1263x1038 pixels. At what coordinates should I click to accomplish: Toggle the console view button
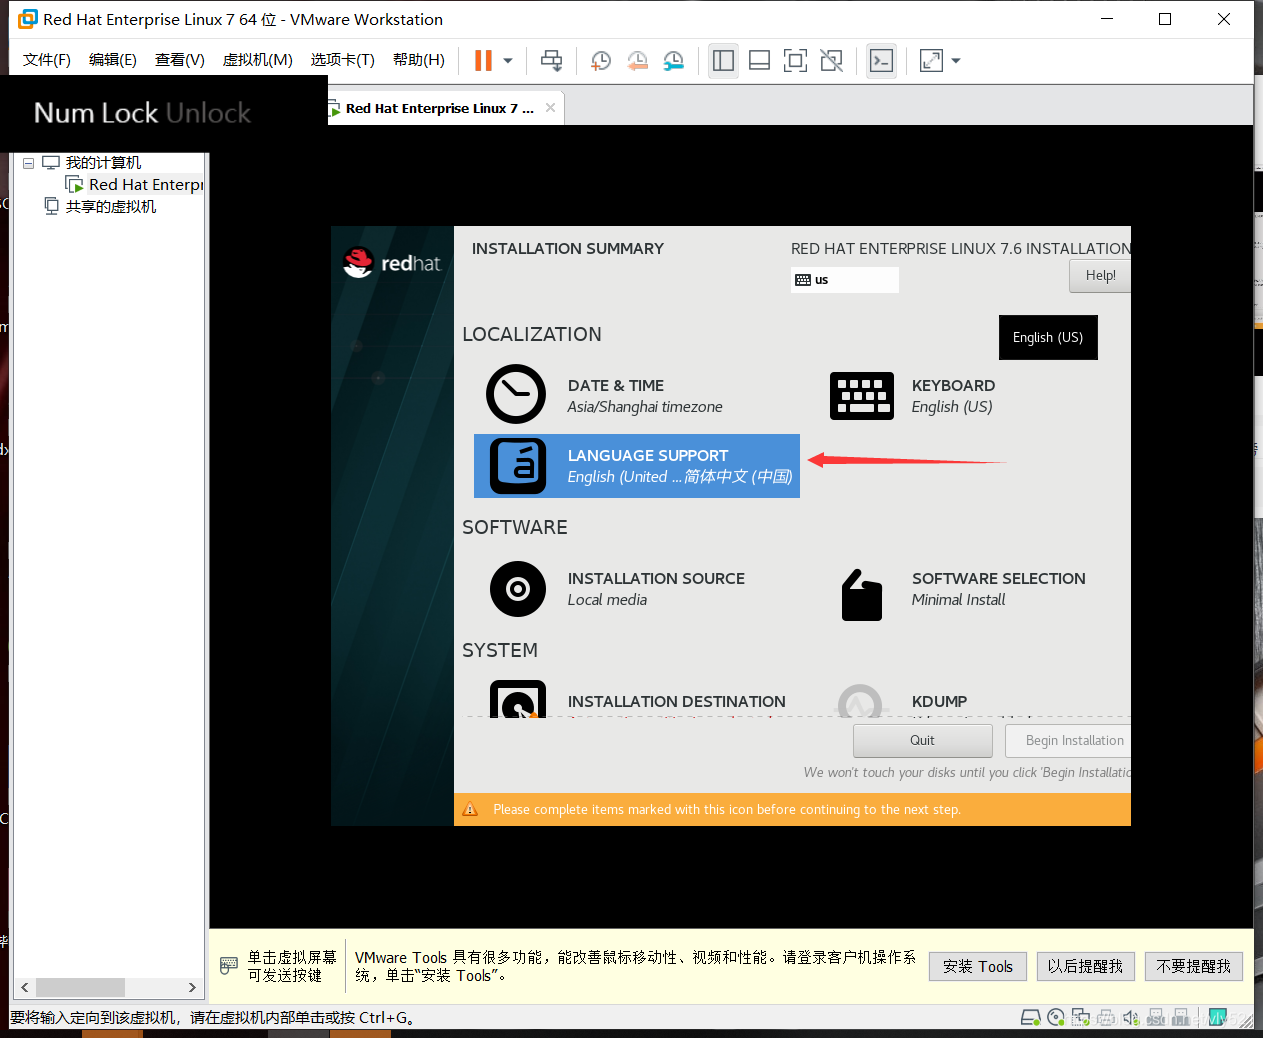[x=881, y=61]
